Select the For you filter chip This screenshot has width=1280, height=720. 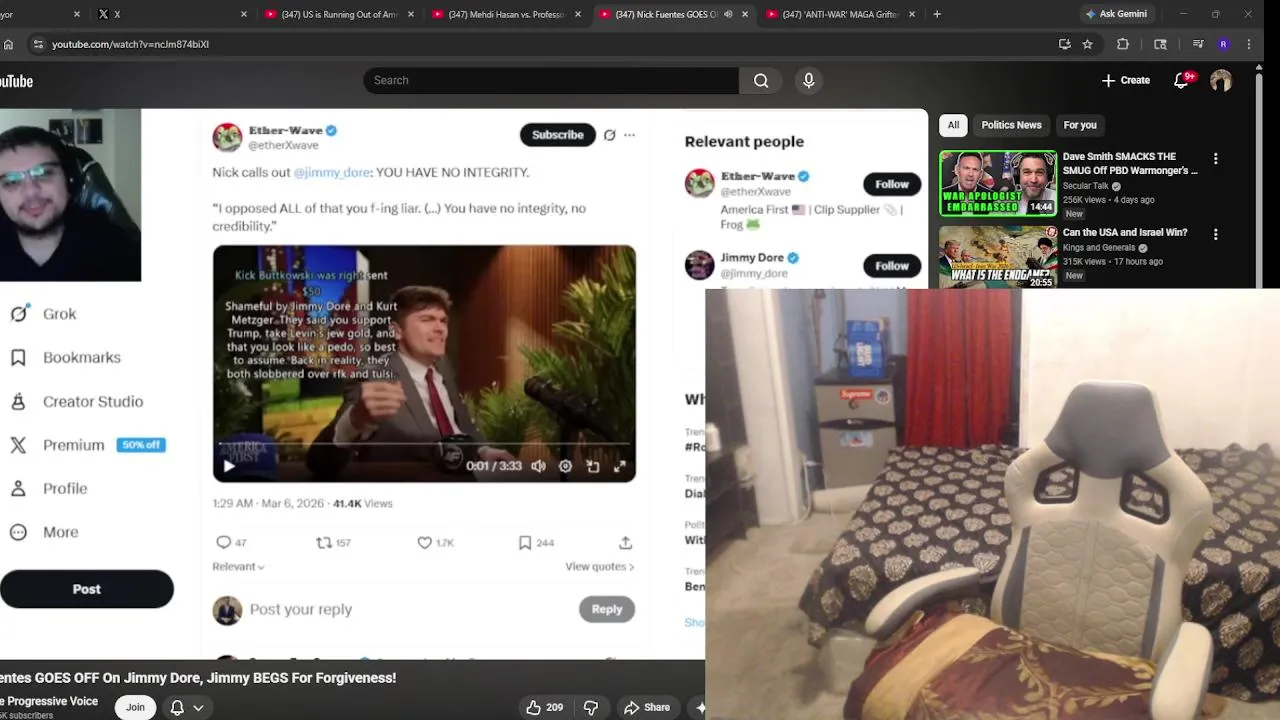(x=1080, y=125)
